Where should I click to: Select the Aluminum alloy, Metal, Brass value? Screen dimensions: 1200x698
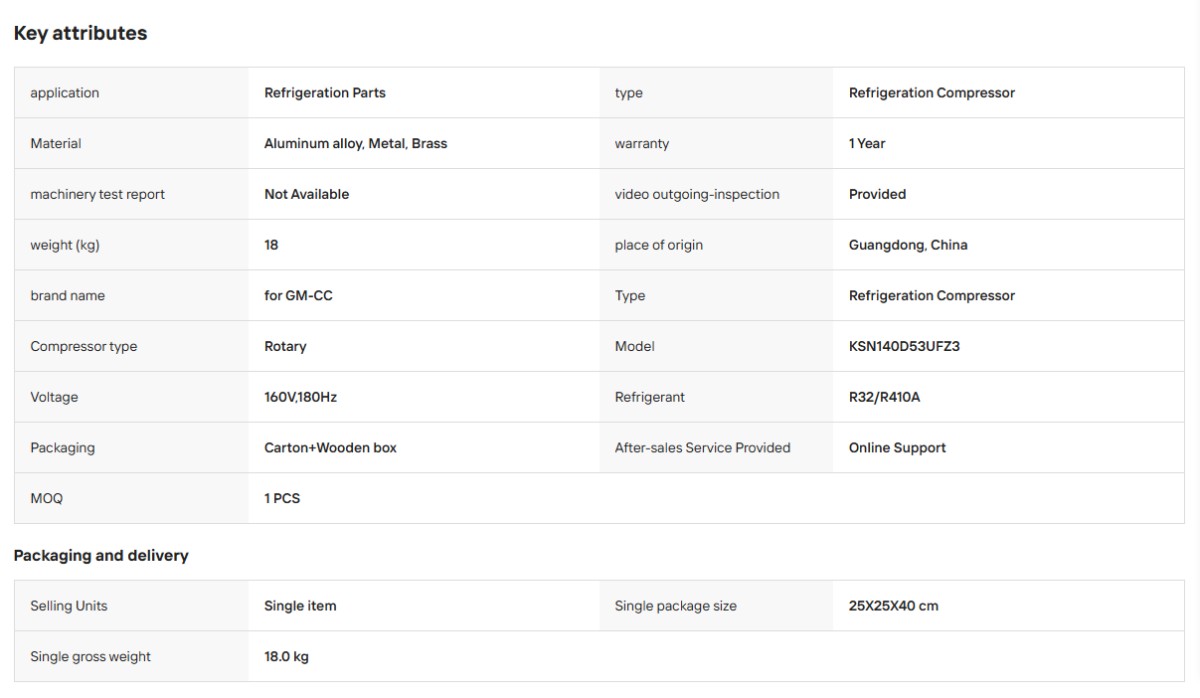pyautogui.click(x=356, y=143)
